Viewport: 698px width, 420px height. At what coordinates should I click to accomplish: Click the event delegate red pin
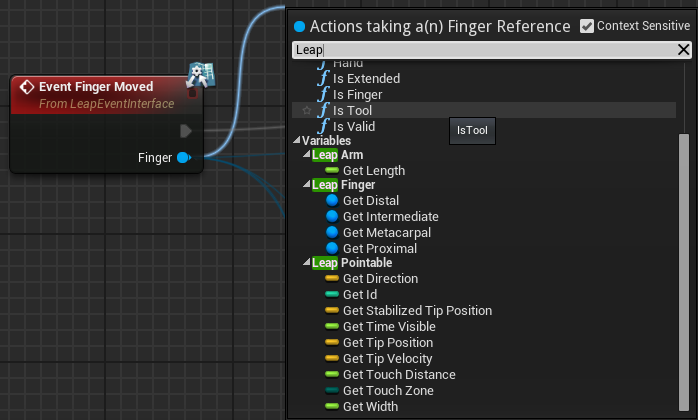pyautogui.click(x=192, y=93)
